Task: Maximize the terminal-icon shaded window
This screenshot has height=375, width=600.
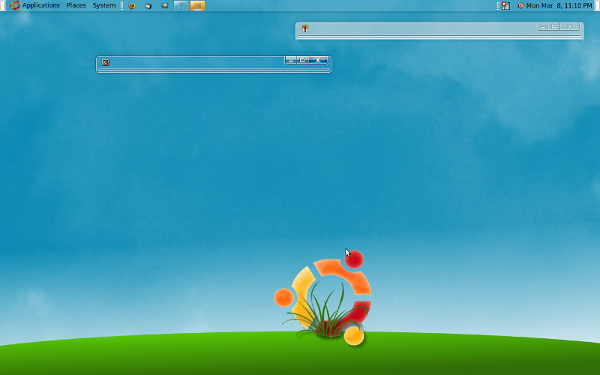Action: click(302, 60)
